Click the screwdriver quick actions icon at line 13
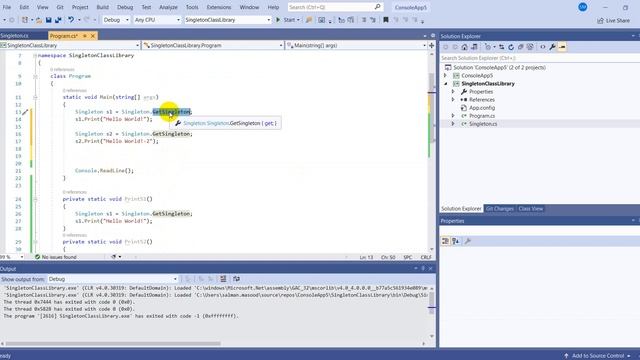Image resolution: width=640 pixels, height=360 pixels. point(25,112)
